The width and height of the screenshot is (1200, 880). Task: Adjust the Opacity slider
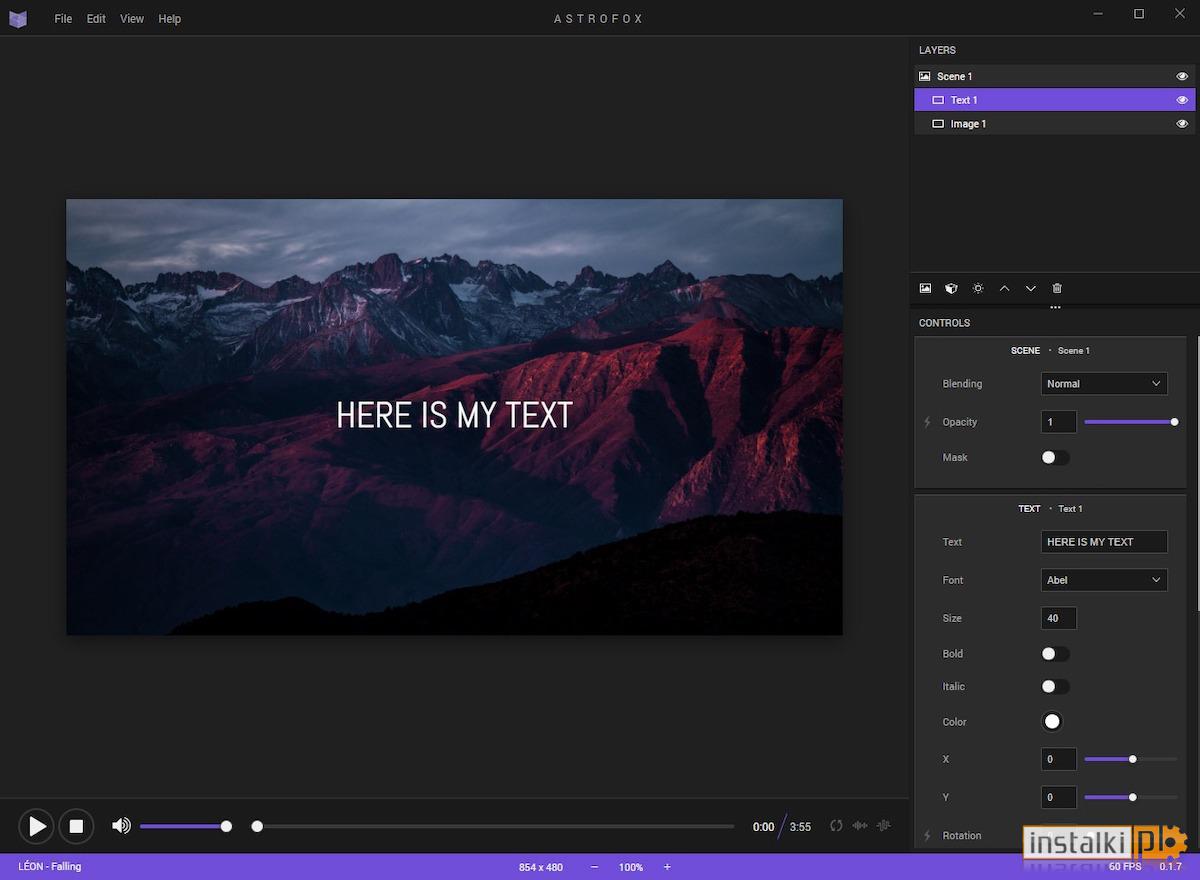[x=1130, y=422]
